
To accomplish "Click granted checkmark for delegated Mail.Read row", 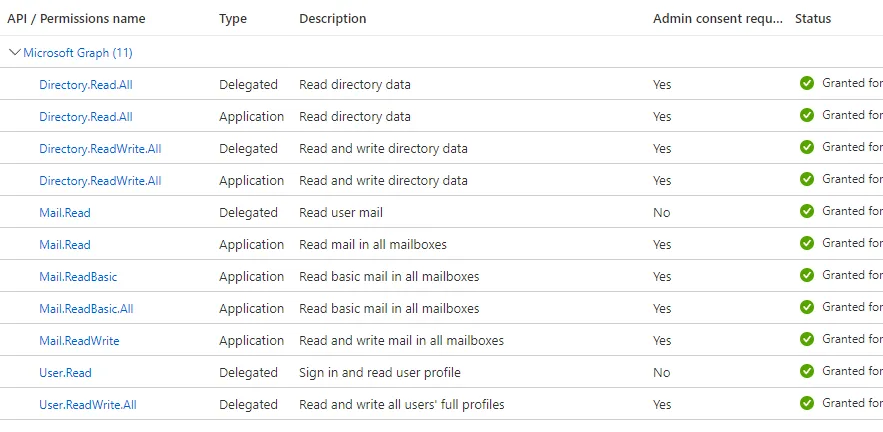I will (807, 211).
